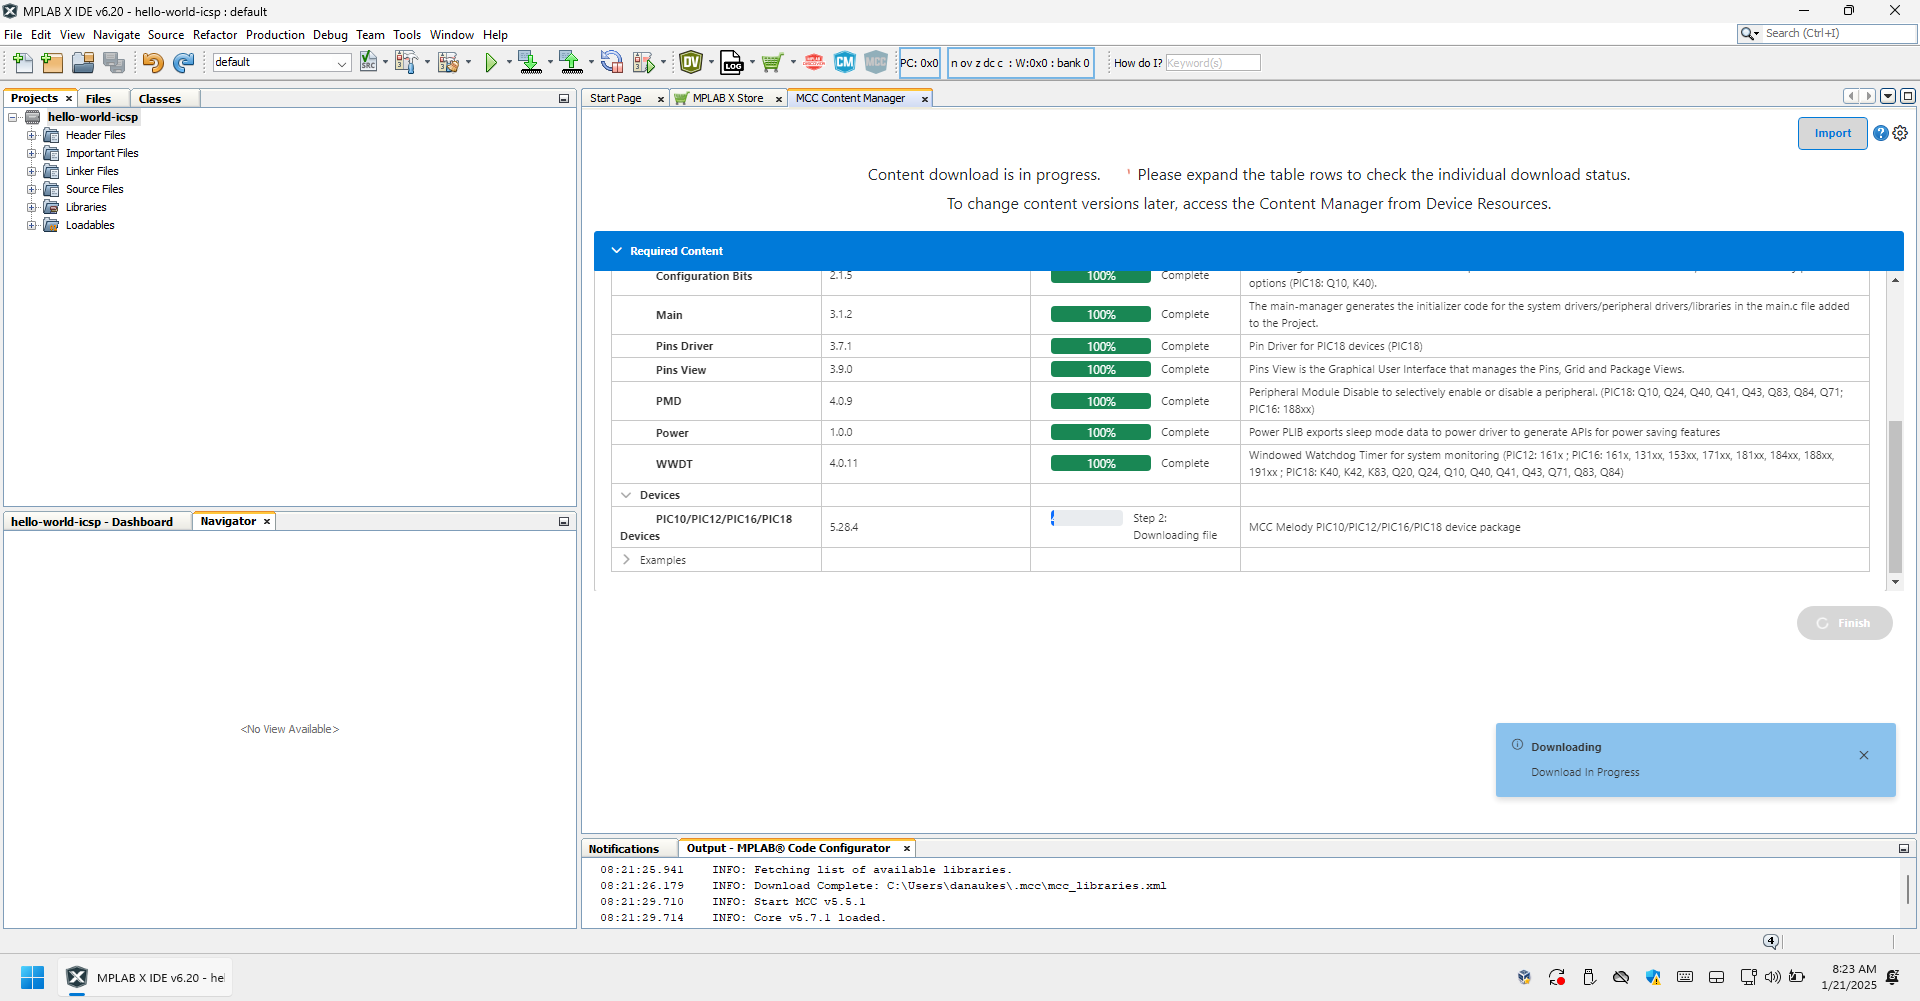Click the green upload-arrow device icon
Image resolution: width=1920 pixels, height=1001 pixels.
(570, 63)
